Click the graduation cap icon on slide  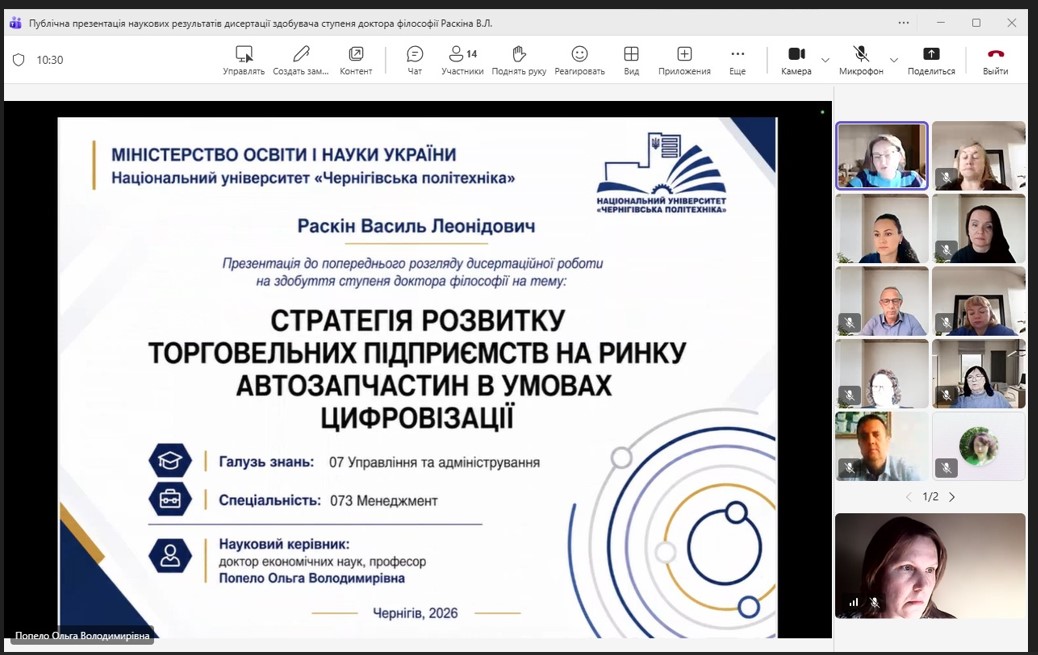click(x=170, y=460)
